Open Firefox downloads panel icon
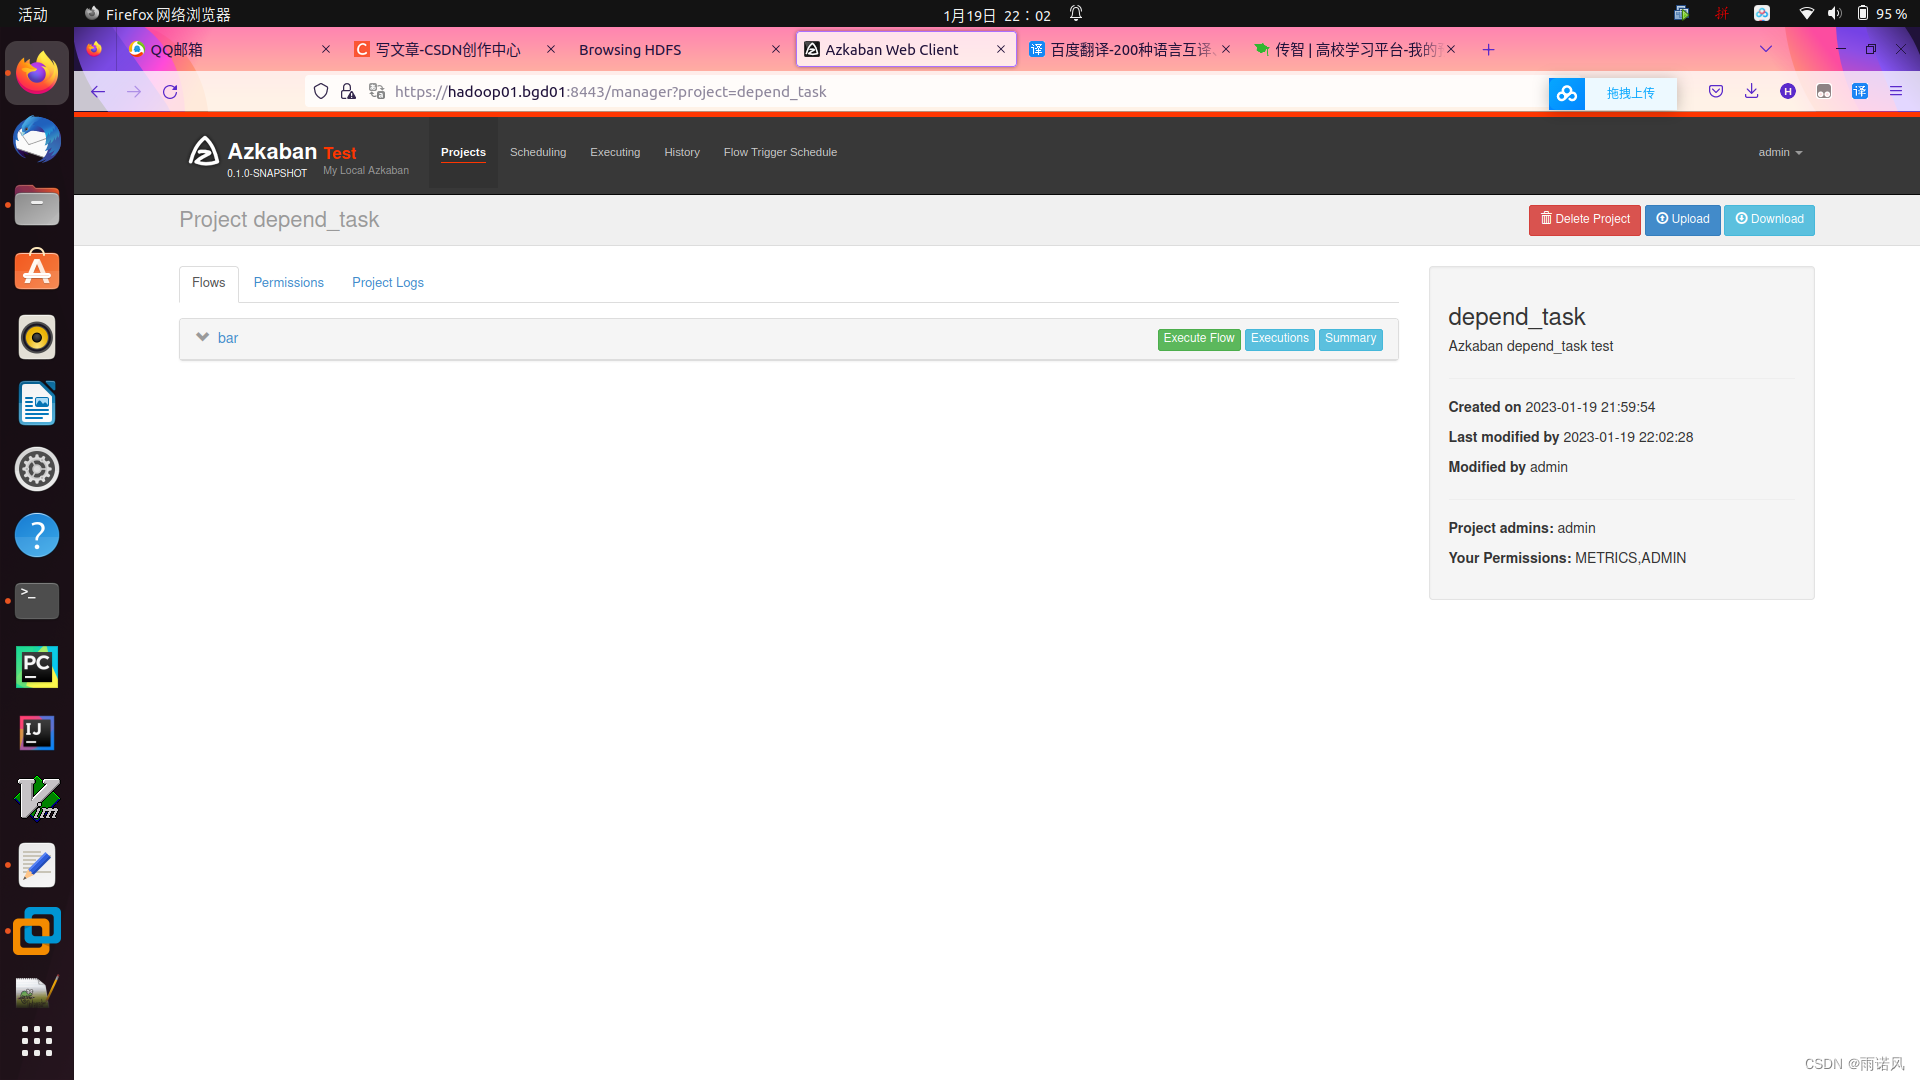Viewport: 1920px width, 1080px height. point(1752,92)
